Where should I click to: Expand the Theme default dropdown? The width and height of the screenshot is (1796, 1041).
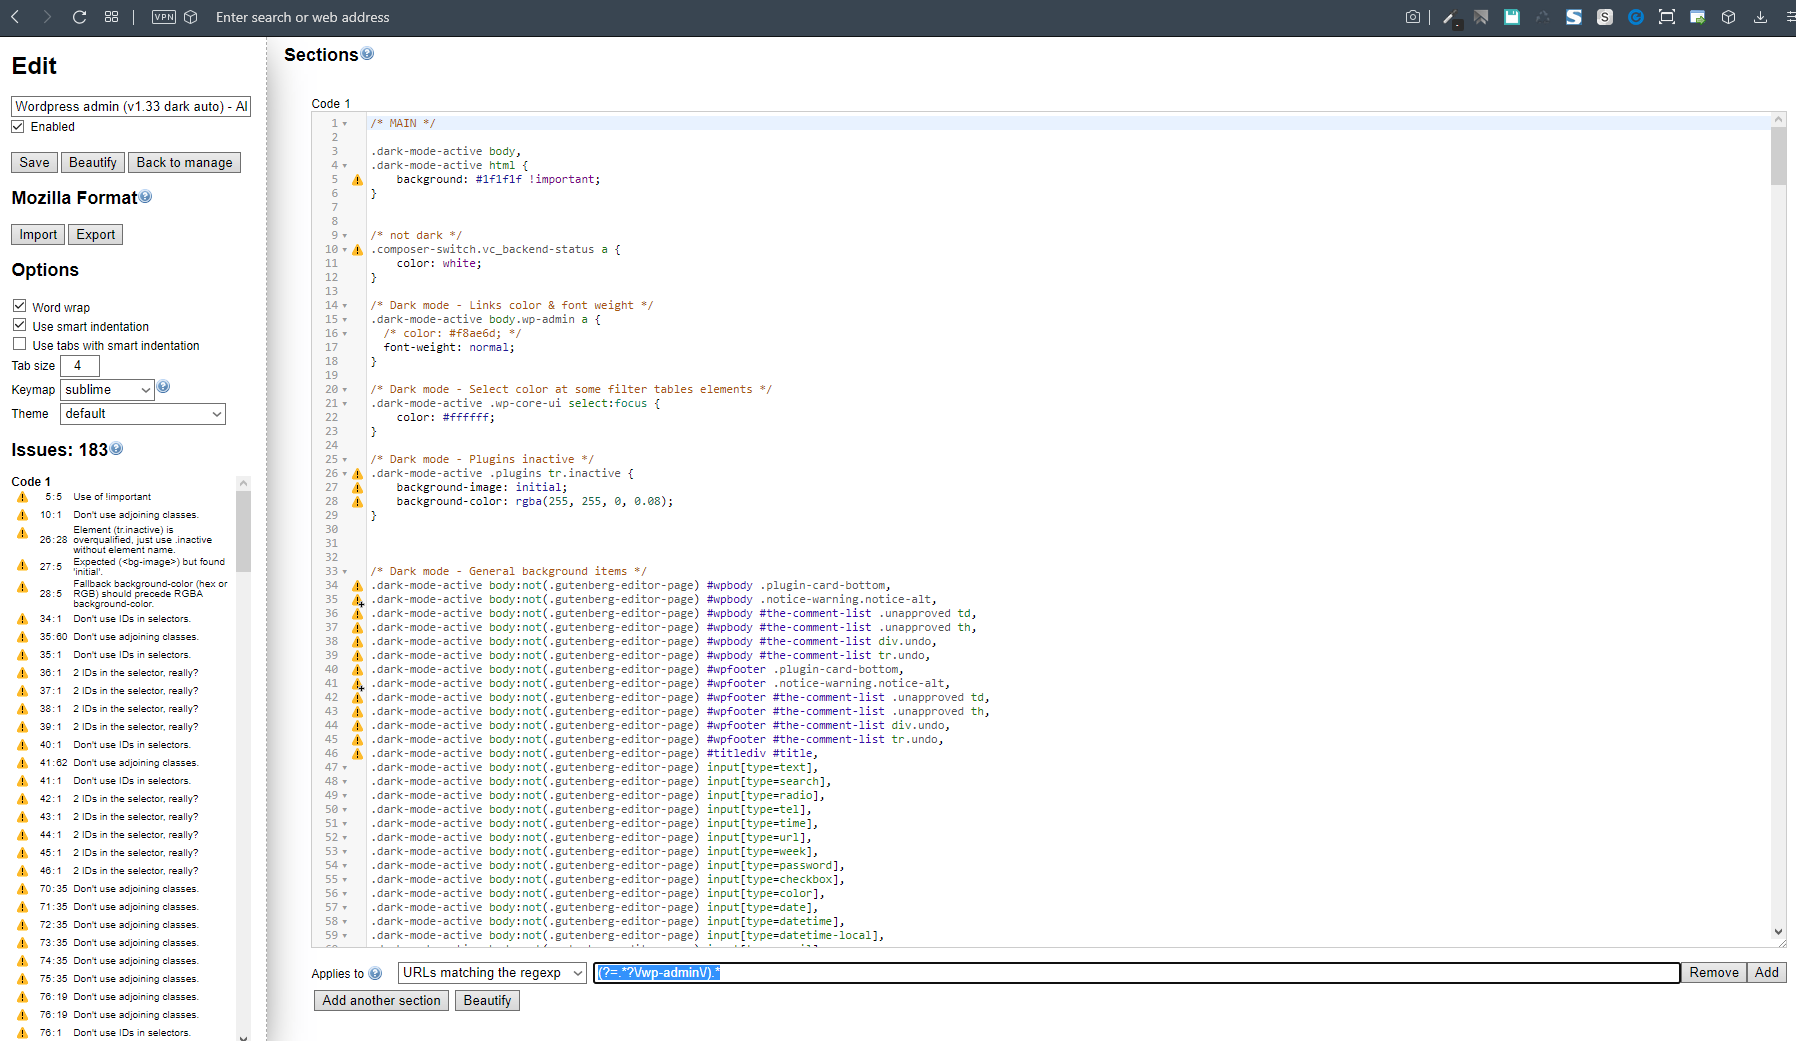(x=143, y=414)
